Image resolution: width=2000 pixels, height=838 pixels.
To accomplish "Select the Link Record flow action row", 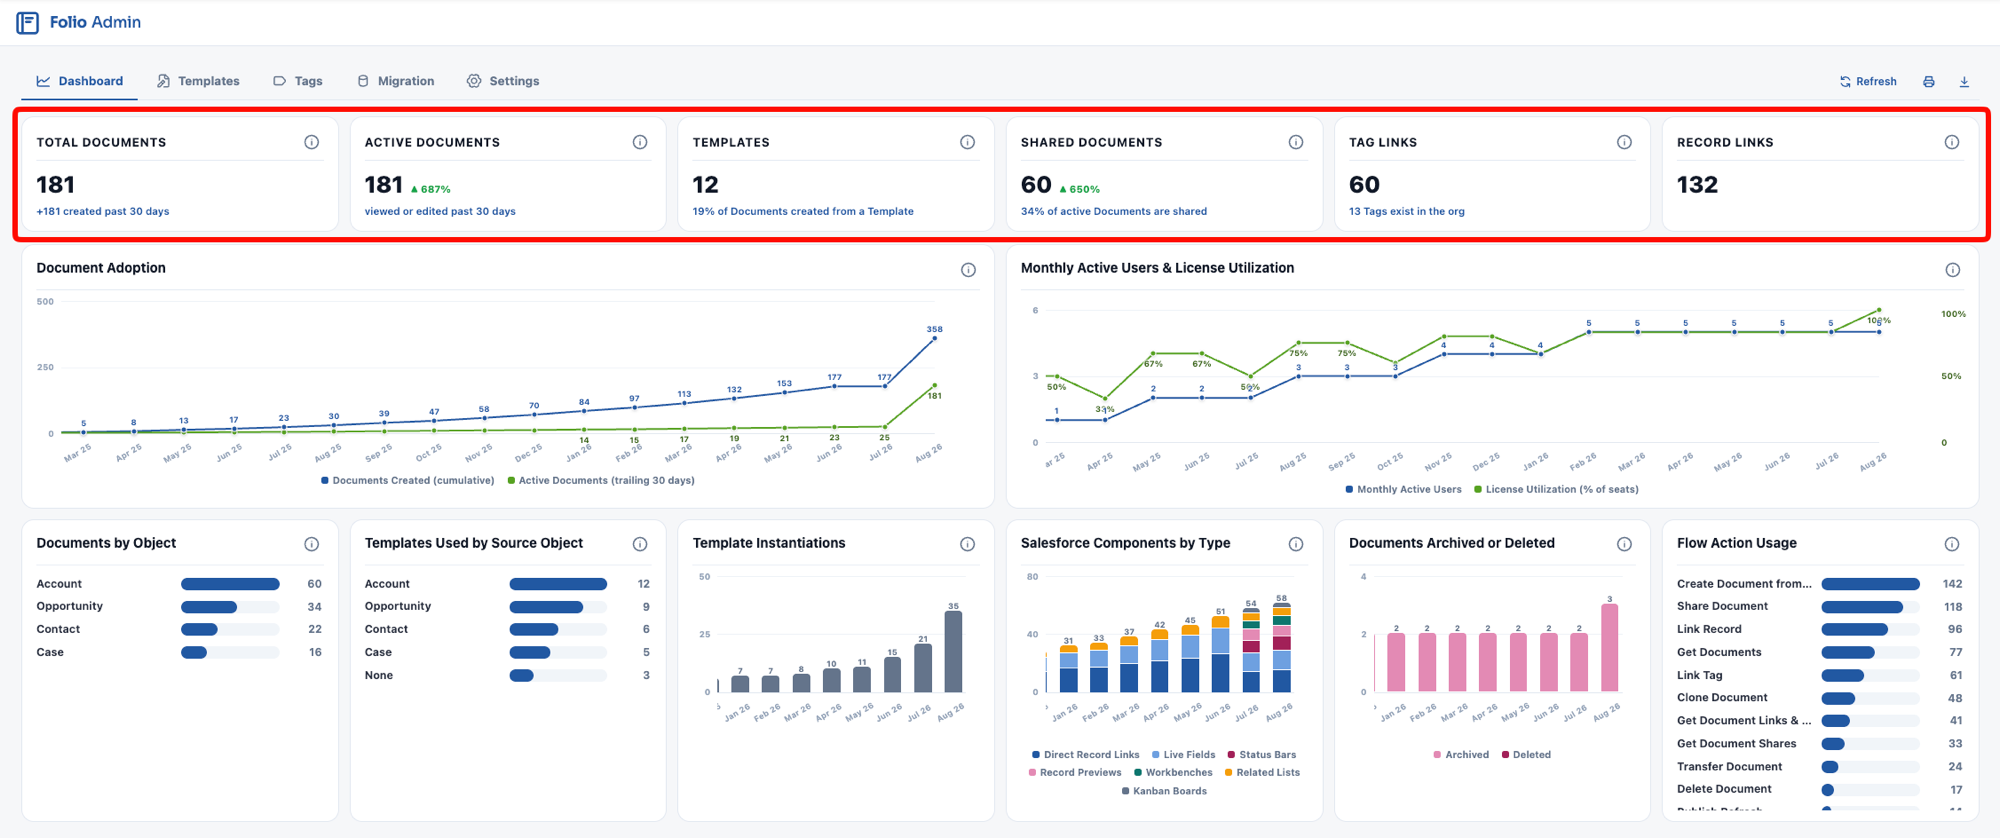I will tap(1820, 630).
